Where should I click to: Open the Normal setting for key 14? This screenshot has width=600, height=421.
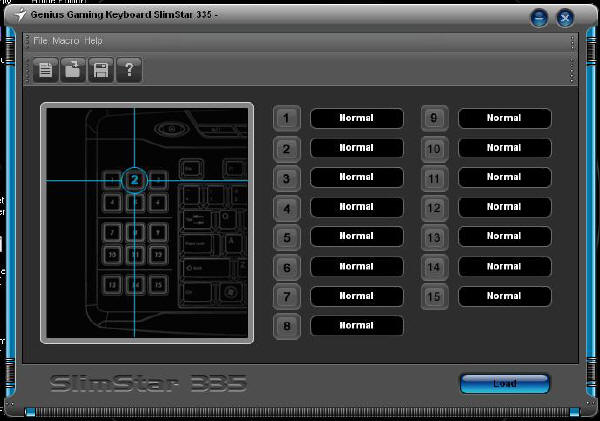(x=504, y=267)
